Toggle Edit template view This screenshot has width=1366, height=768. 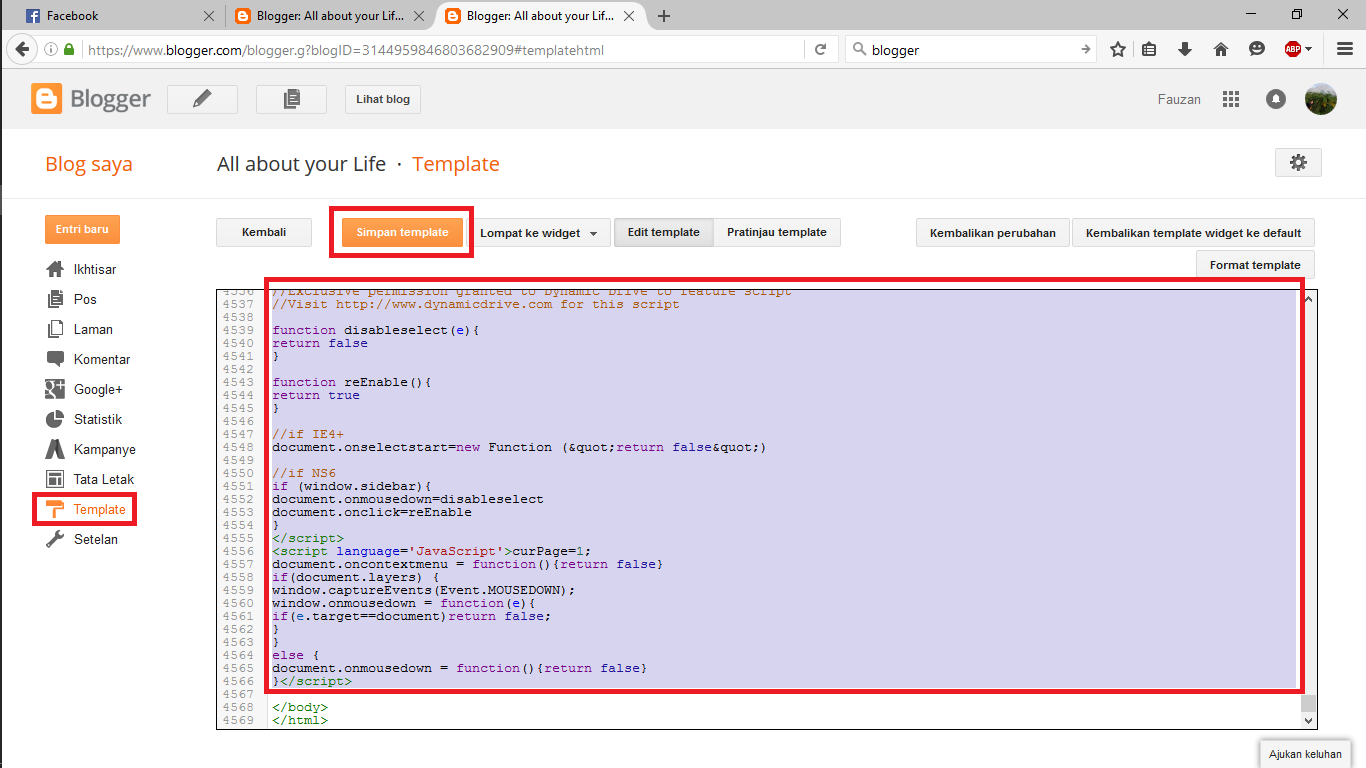663,232
